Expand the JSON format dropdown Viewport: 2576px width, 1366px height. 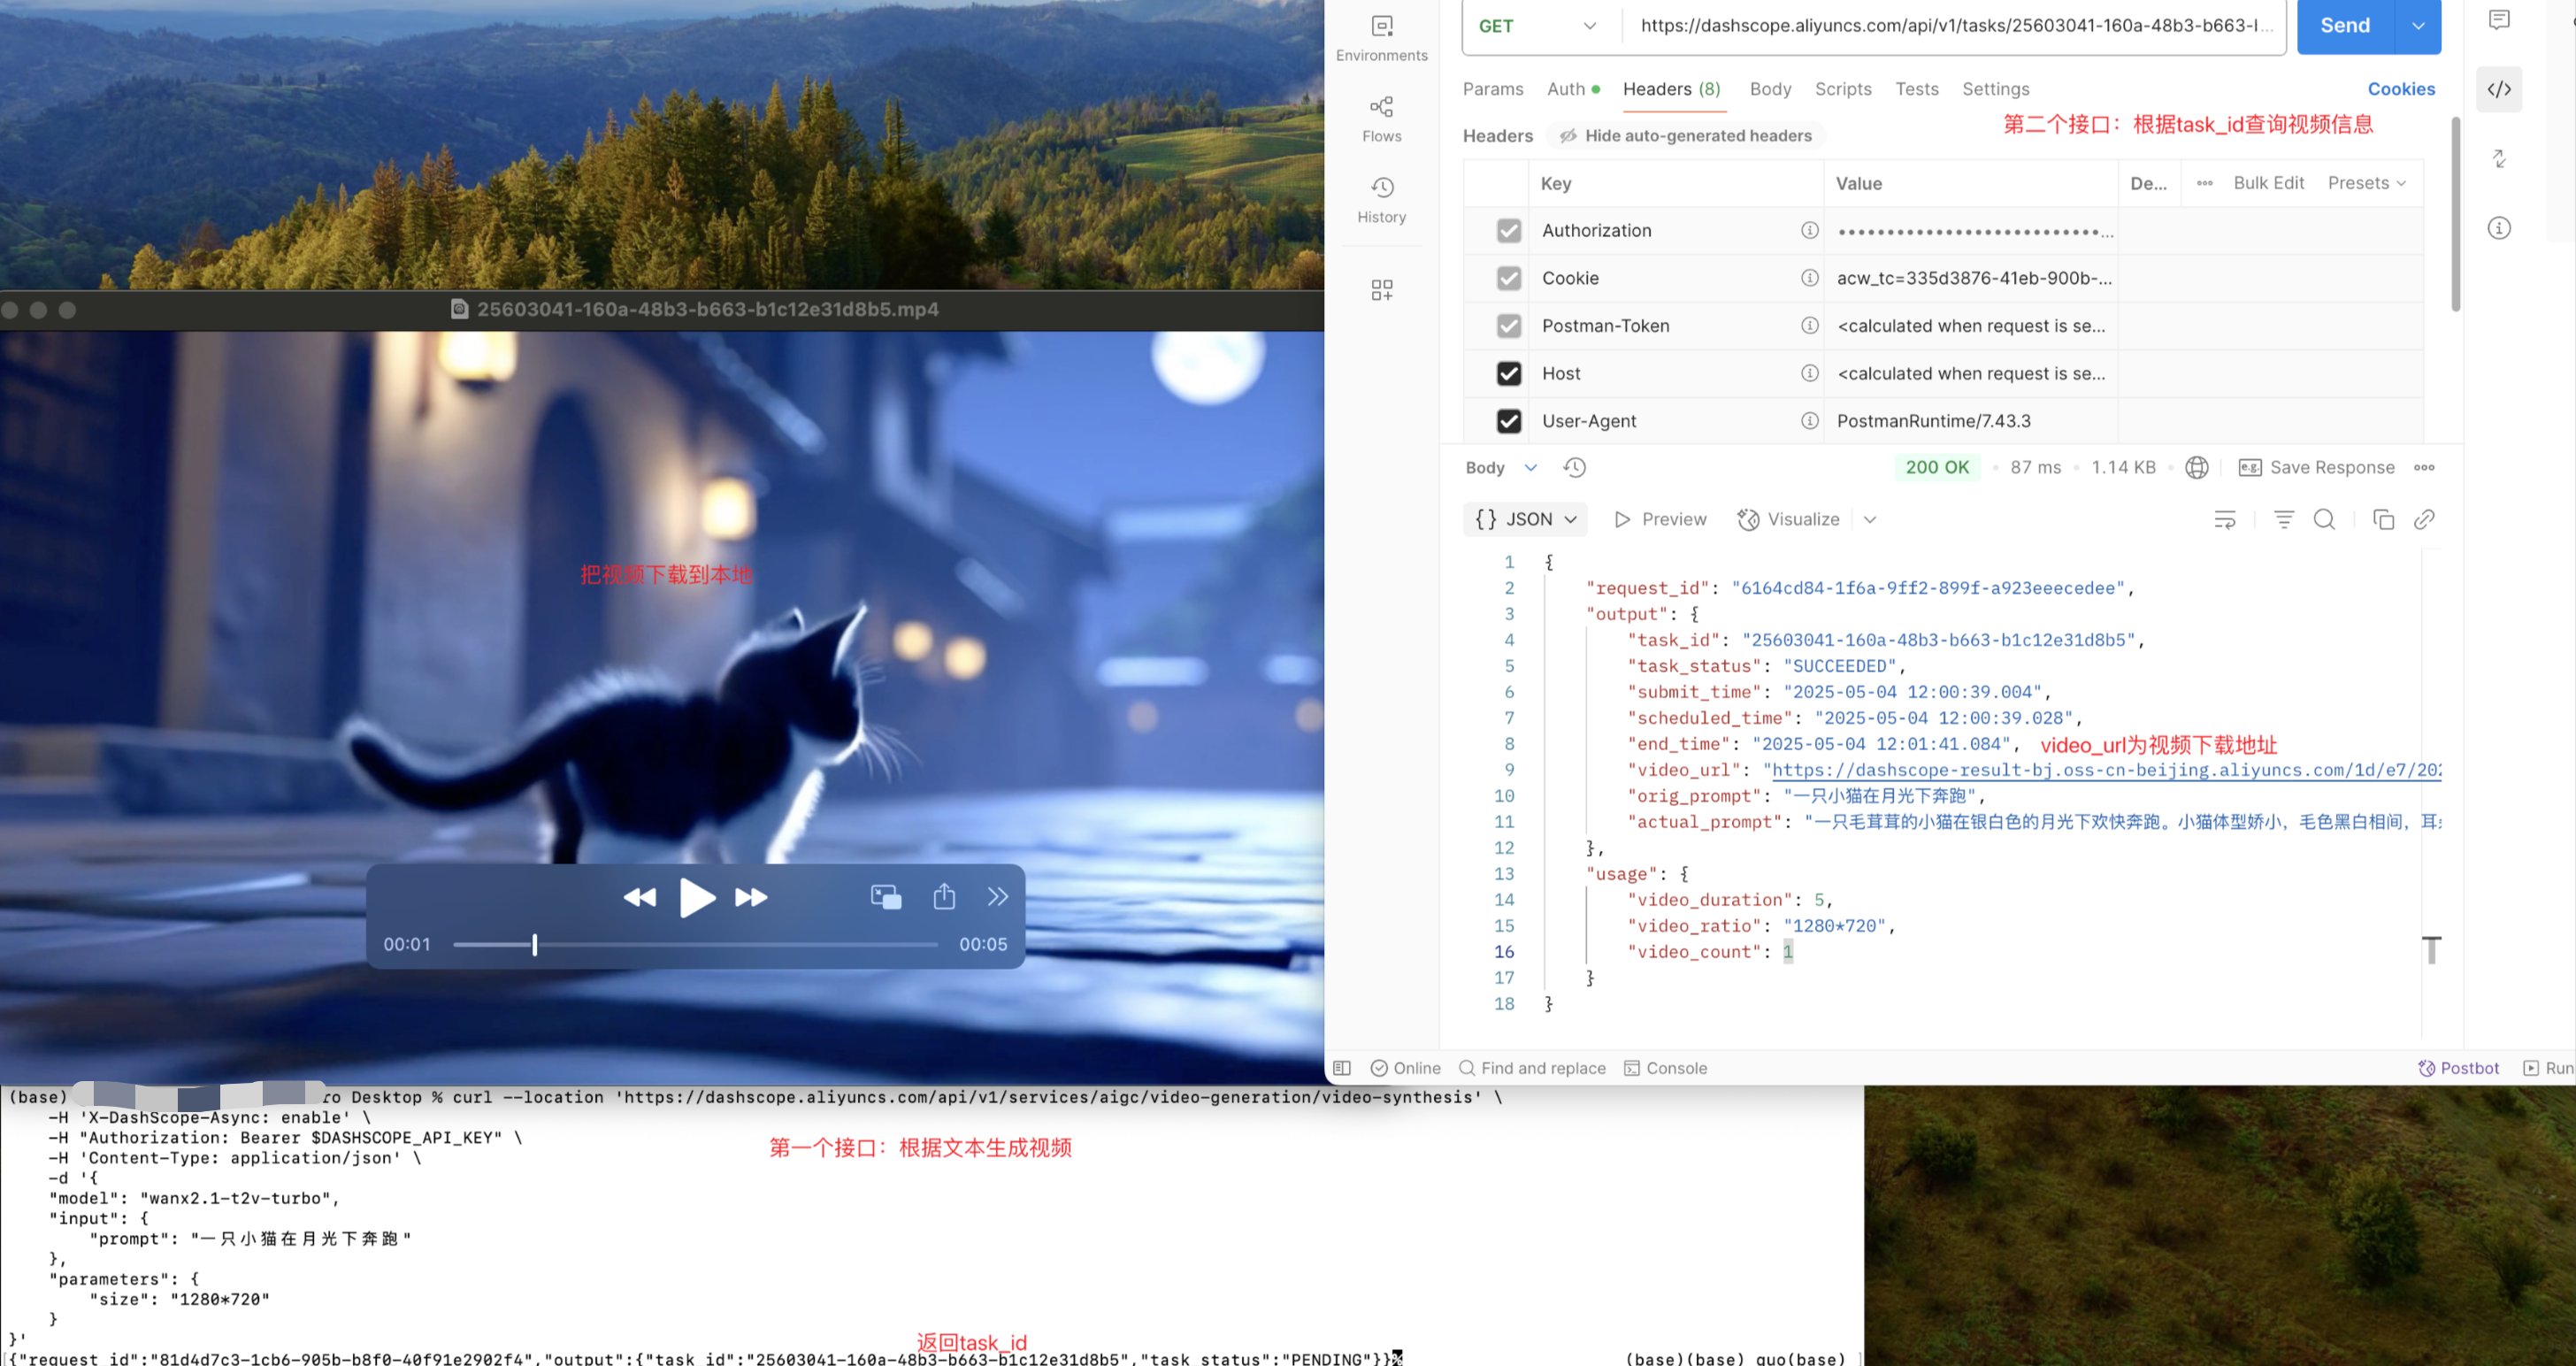tap(1525, 519)
